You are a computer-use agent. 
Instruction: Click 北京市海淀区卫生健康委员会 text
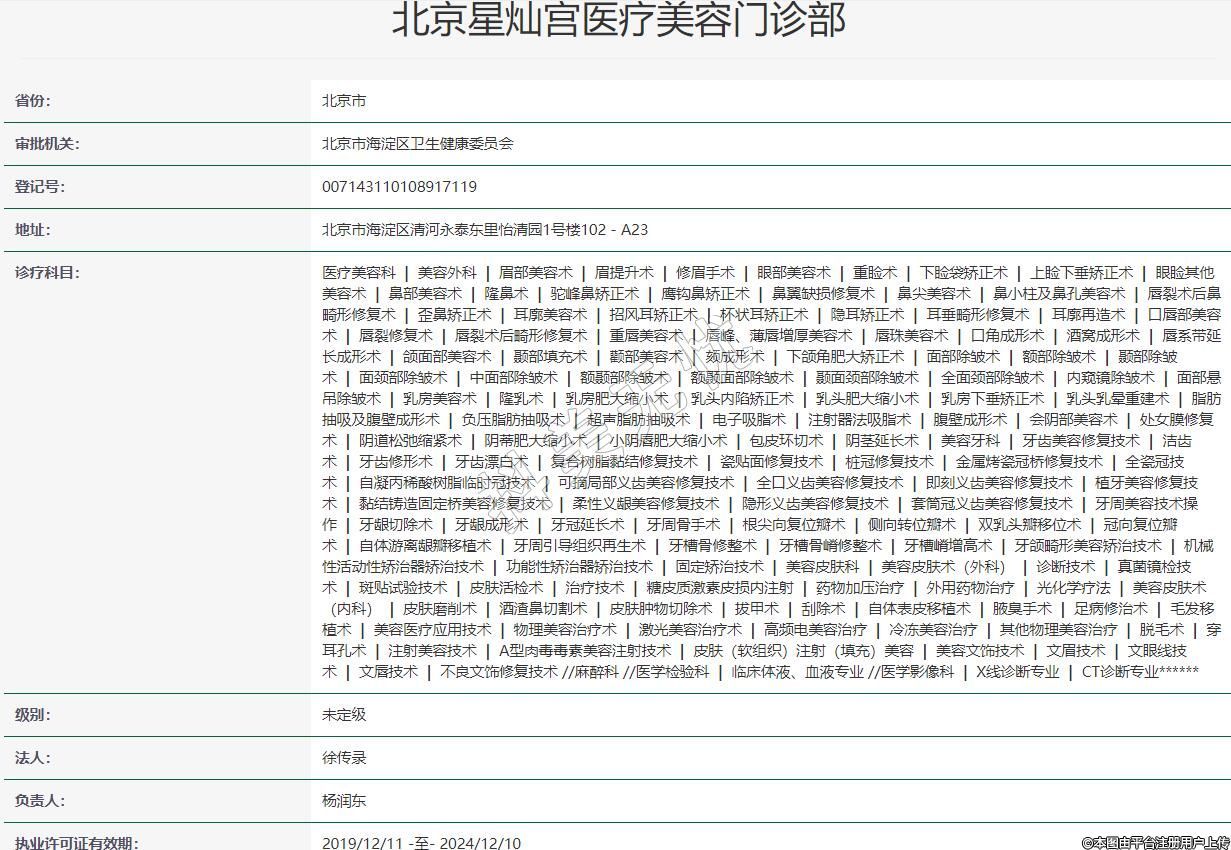click(x=417, y=144)
